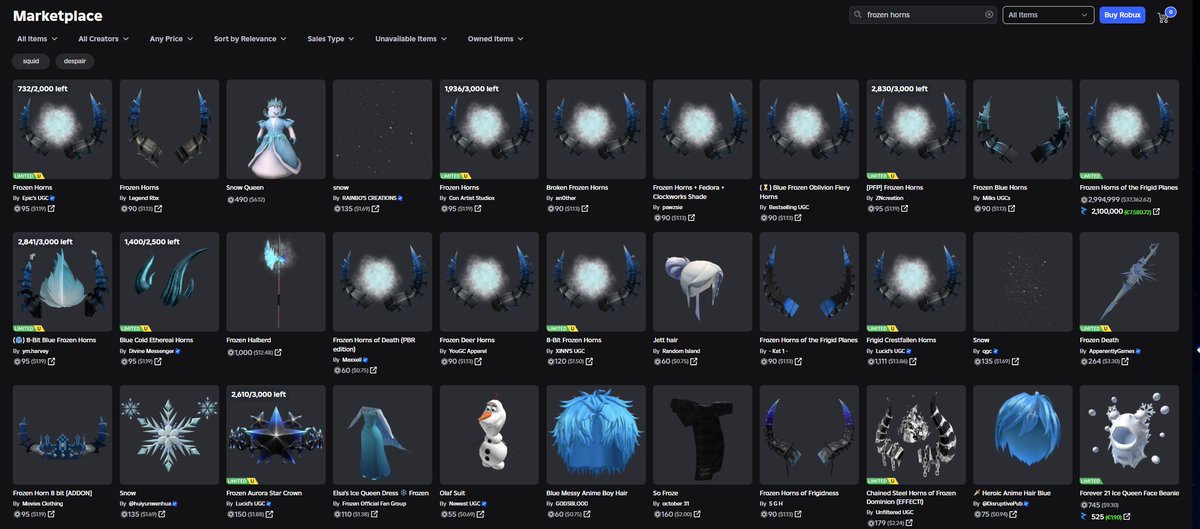This screenshot has width=1200, height=529.
Task: Open the Any Price dropdown
Action: 171,39
